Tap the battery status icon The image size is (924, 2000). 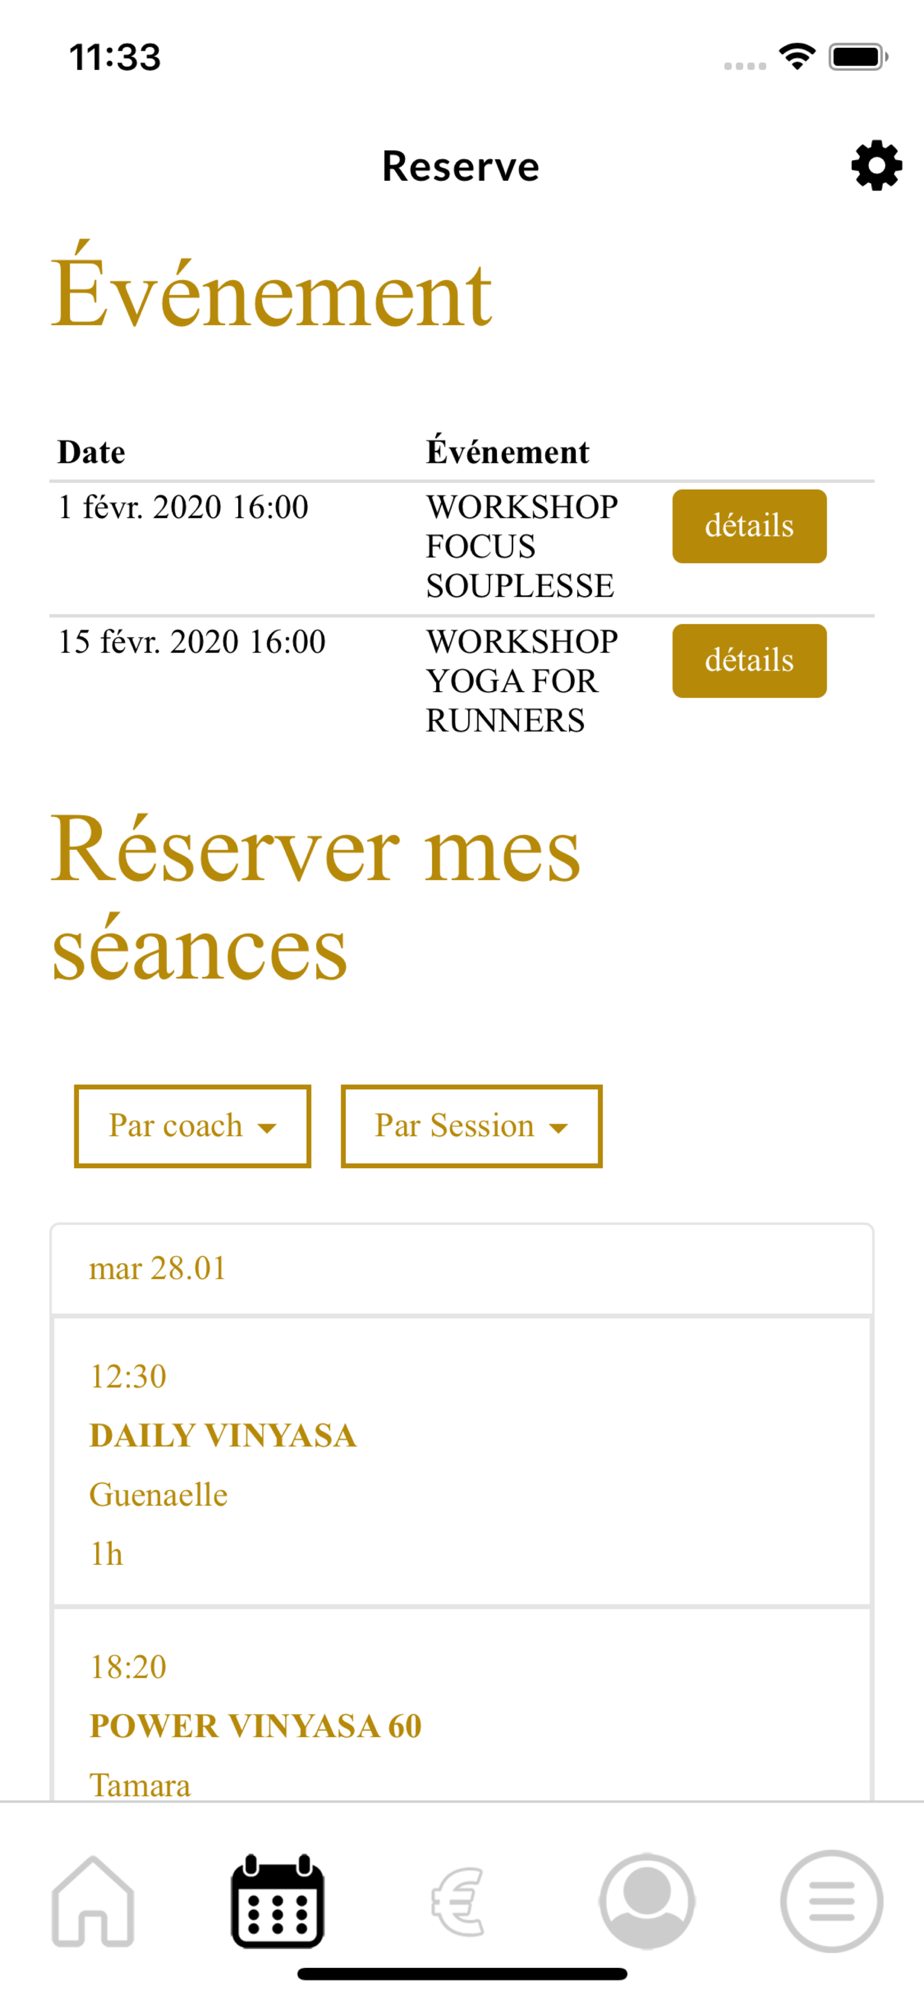coord(859,57)
